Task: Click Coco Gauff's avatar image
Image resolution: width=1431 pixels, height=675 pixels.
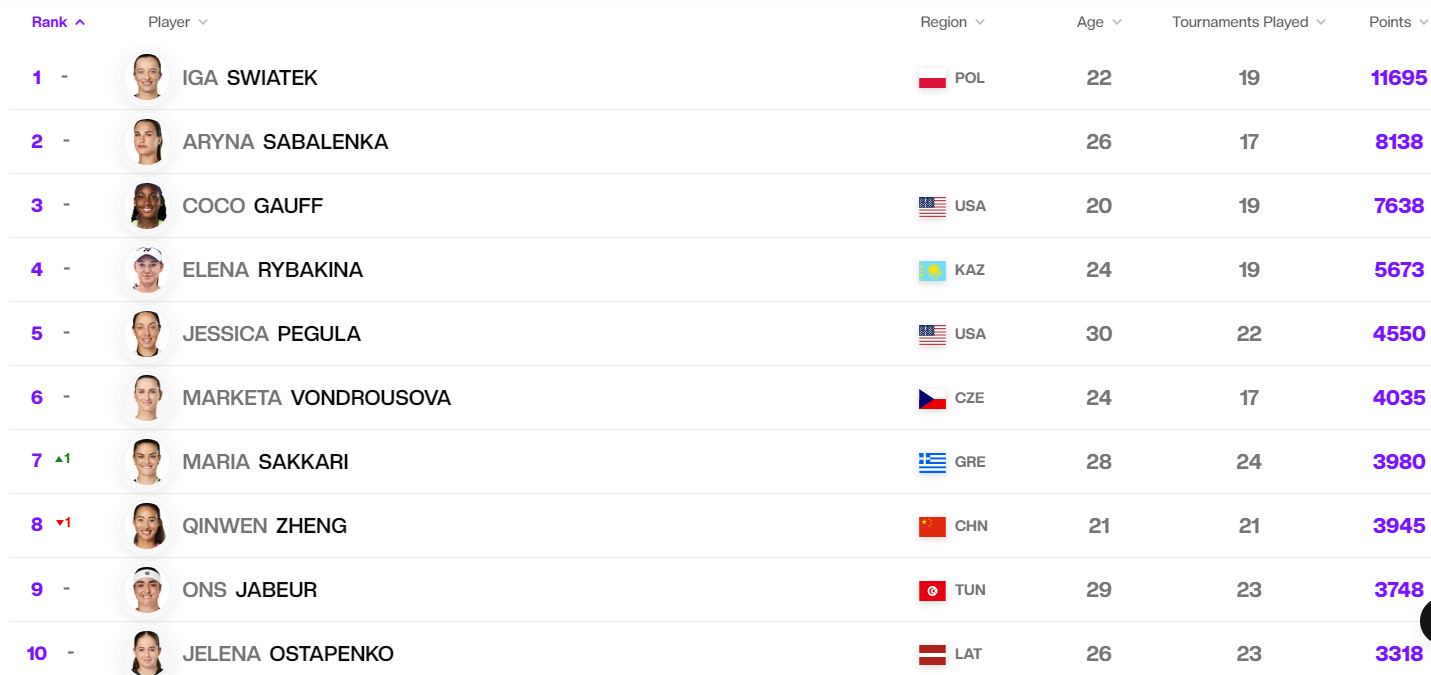Action: 148,206
